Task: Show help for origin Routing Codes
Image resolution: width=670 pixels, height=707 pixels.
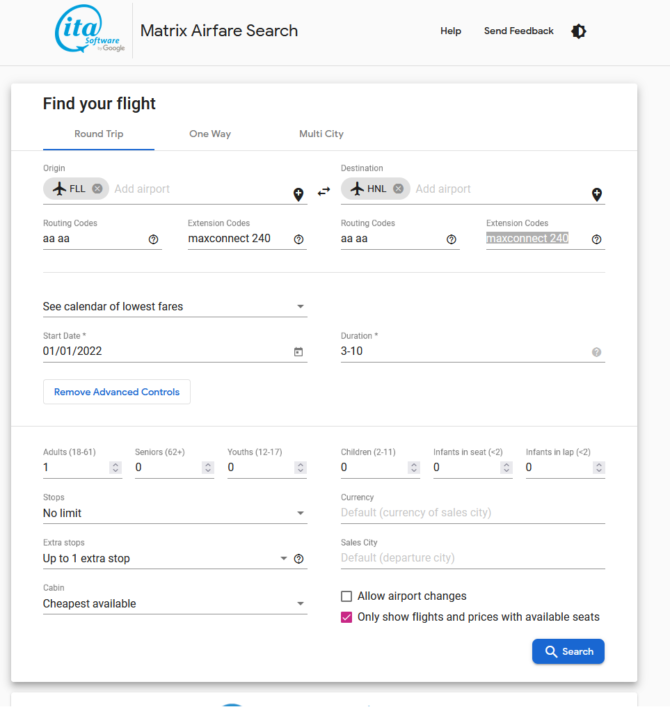Action: (153, 239)
